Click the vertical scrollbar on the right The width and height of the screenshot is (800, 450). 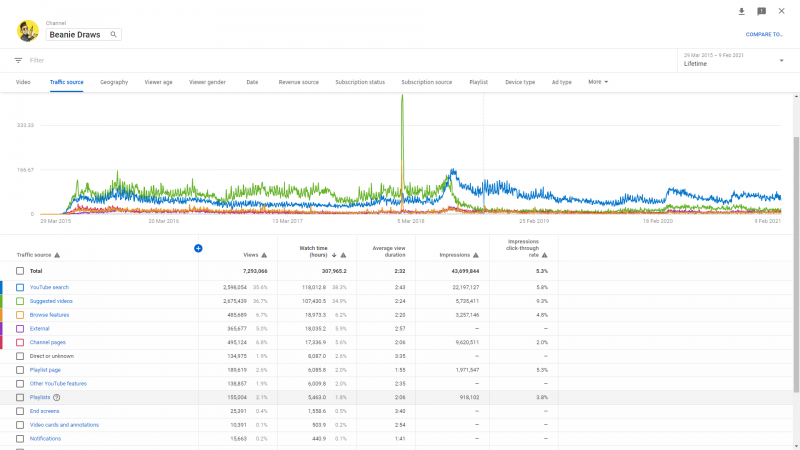point(796,250)
